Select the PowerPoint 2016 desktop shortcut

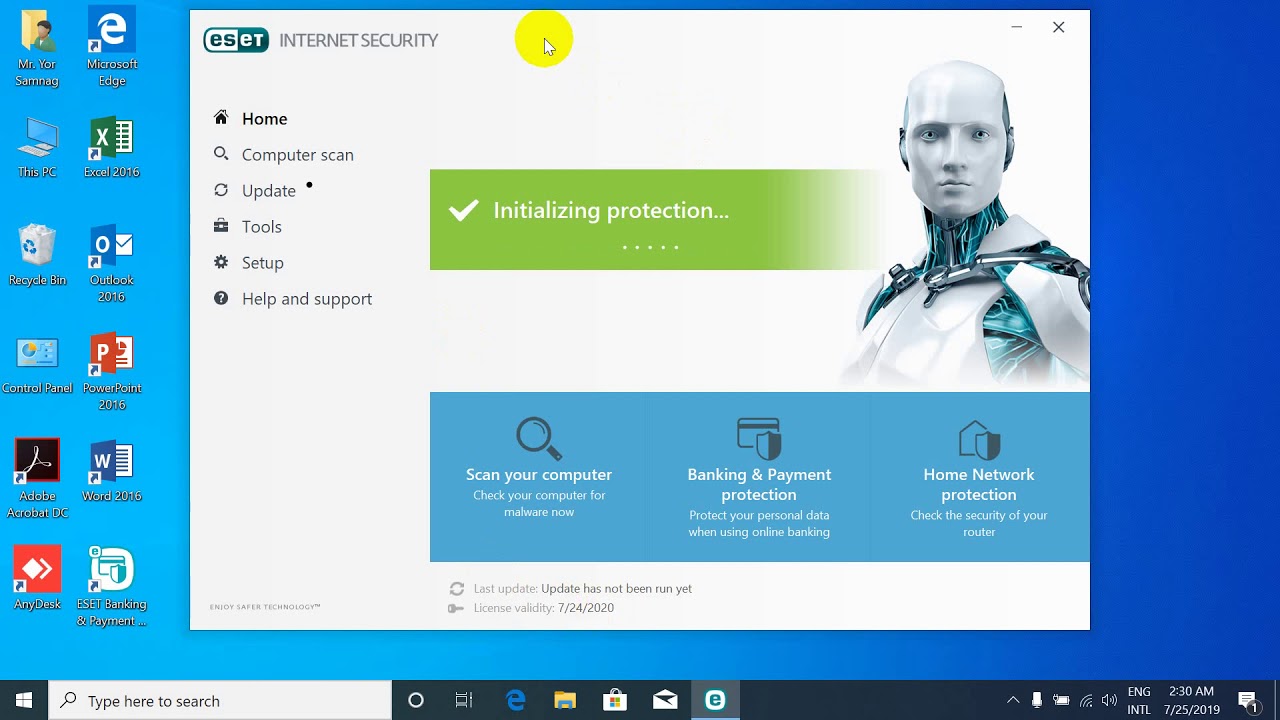[112, 372]
